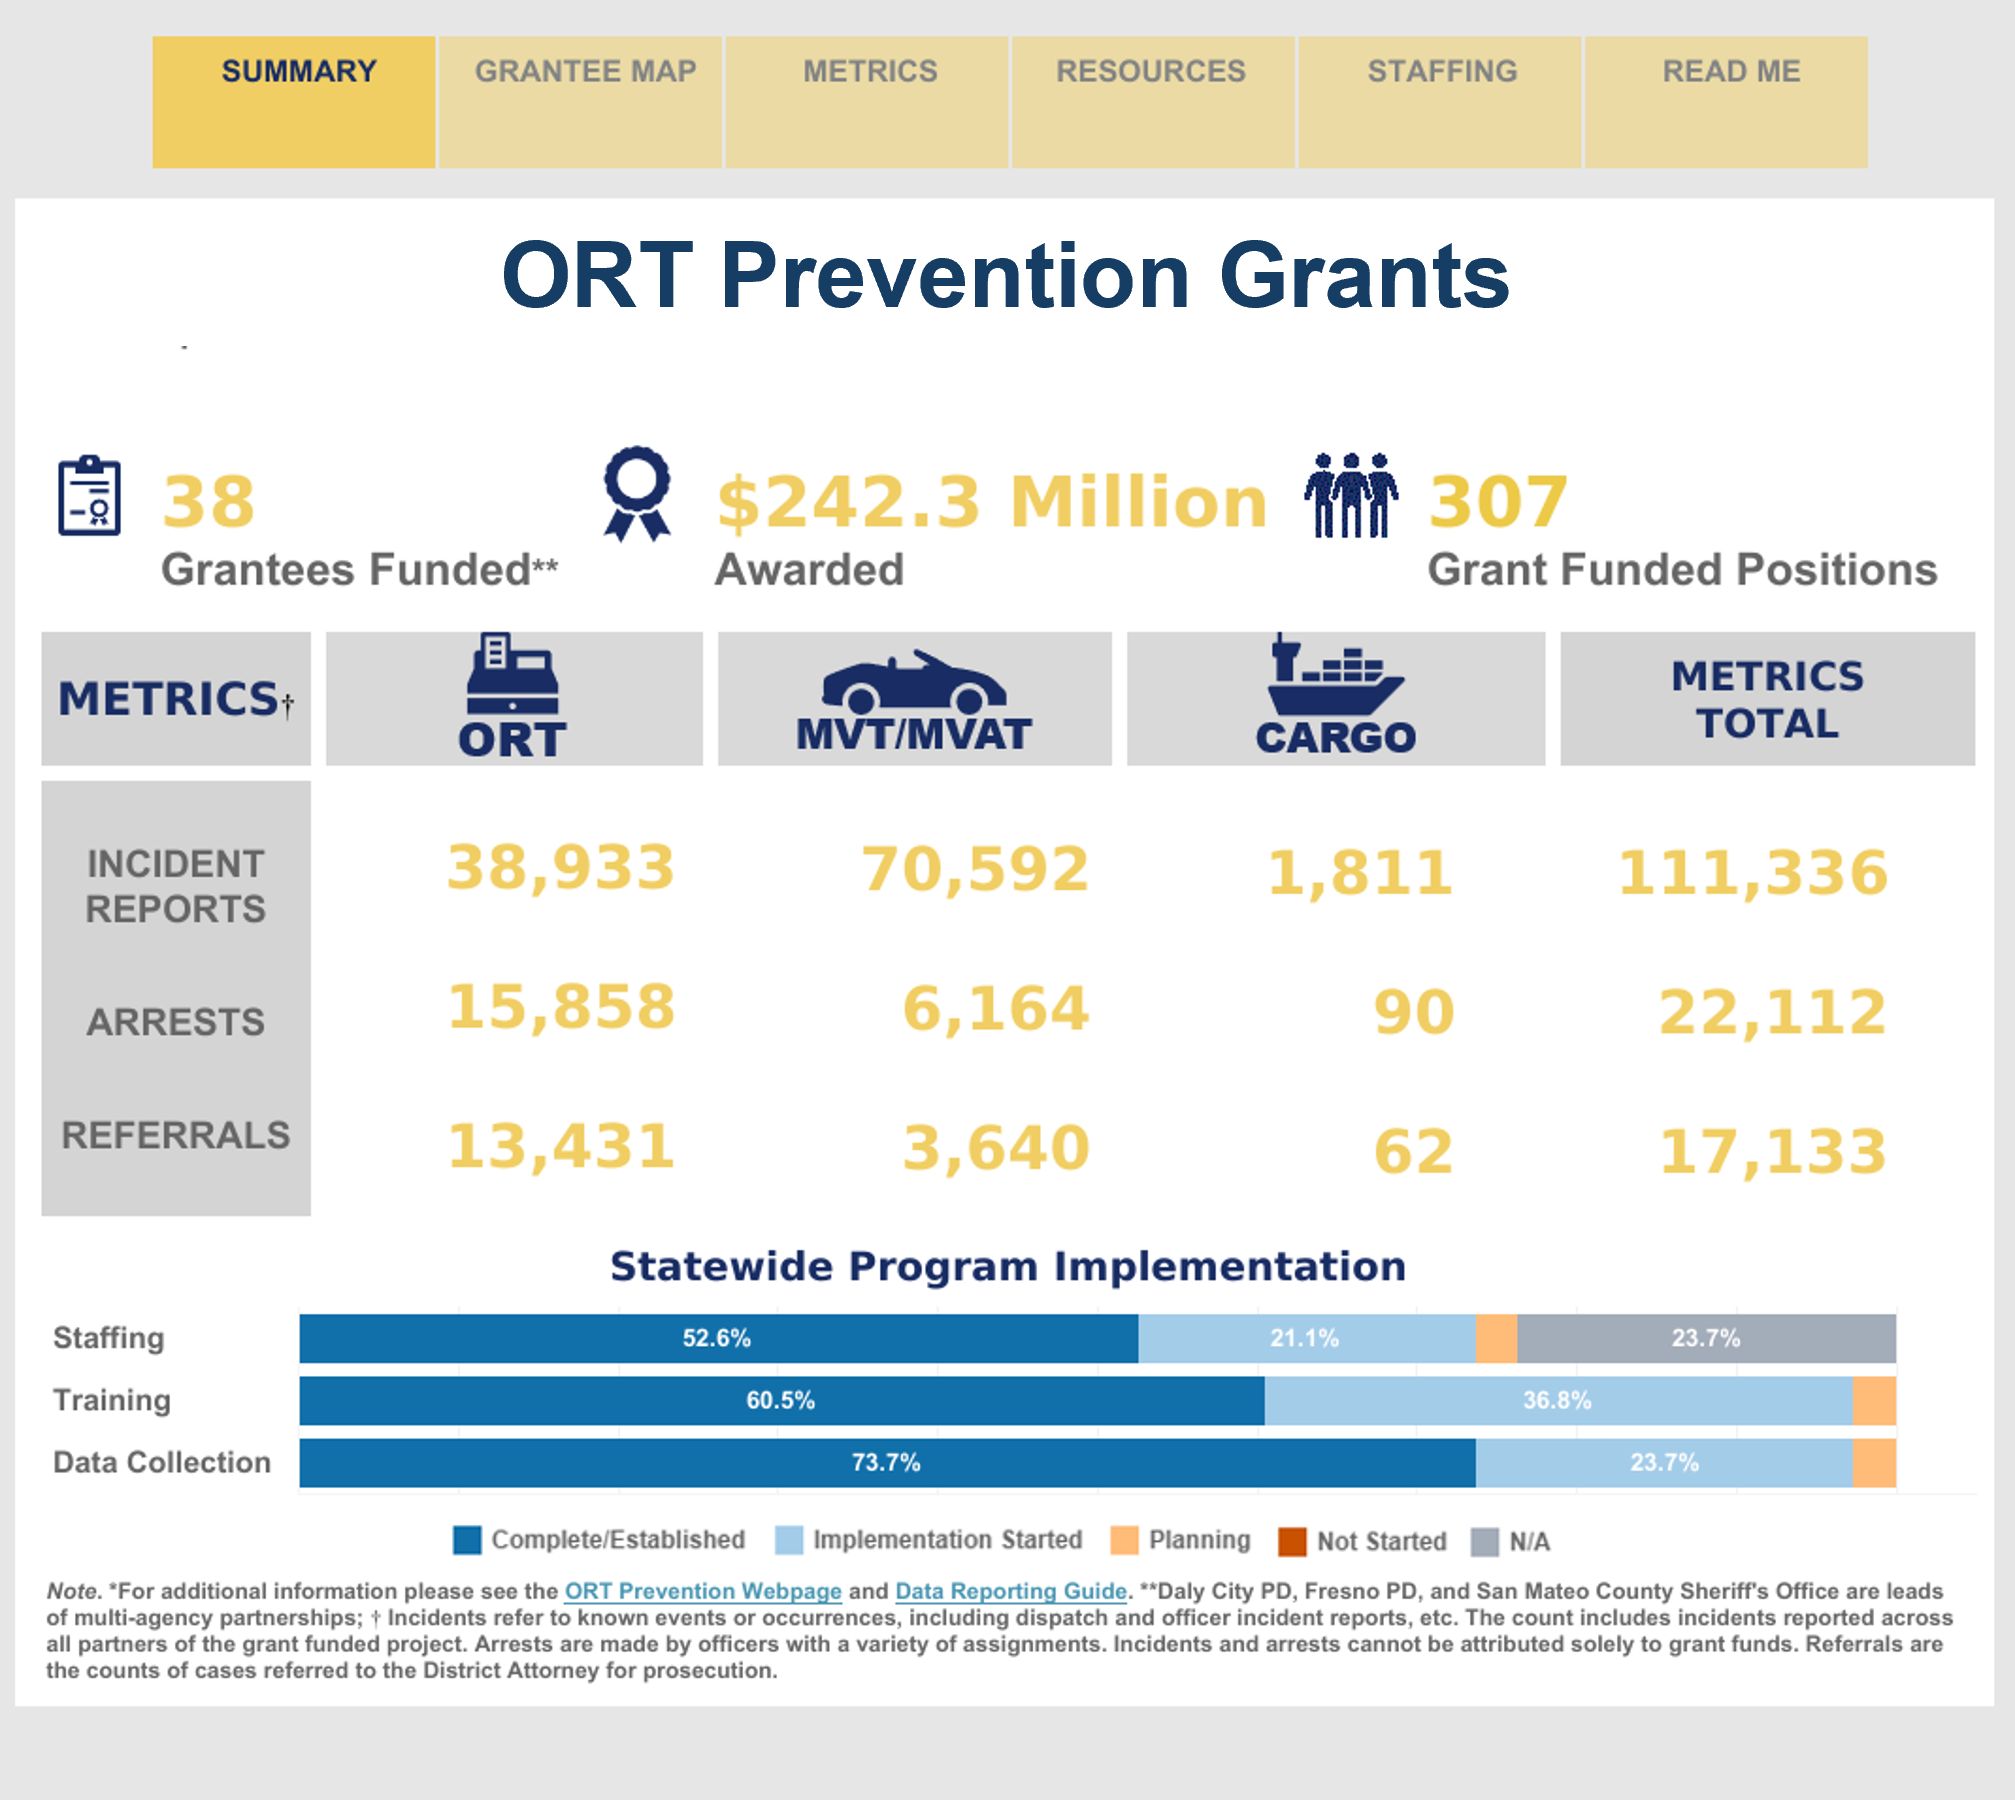The image size is (2015, 1800).
Task: Click the grantee certificate clipboard icon
Action: pos(89,496)
